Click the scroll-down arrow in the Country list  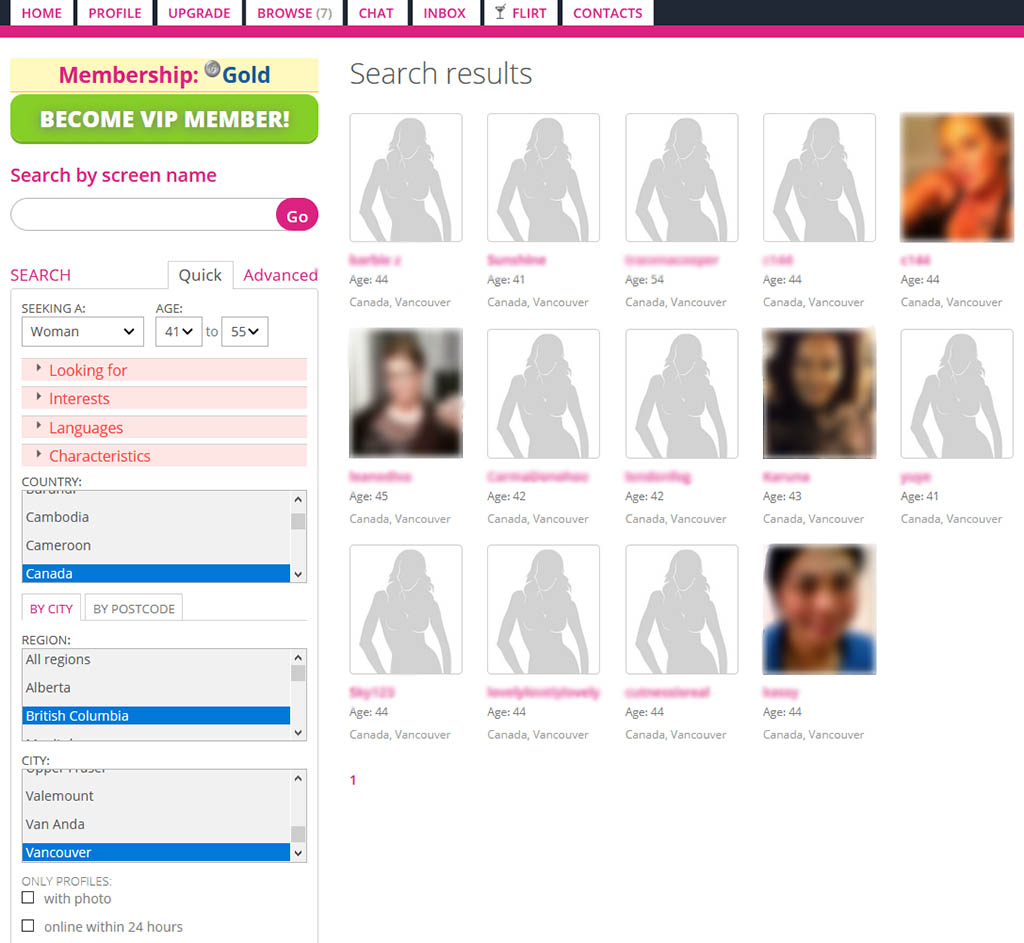298,574
